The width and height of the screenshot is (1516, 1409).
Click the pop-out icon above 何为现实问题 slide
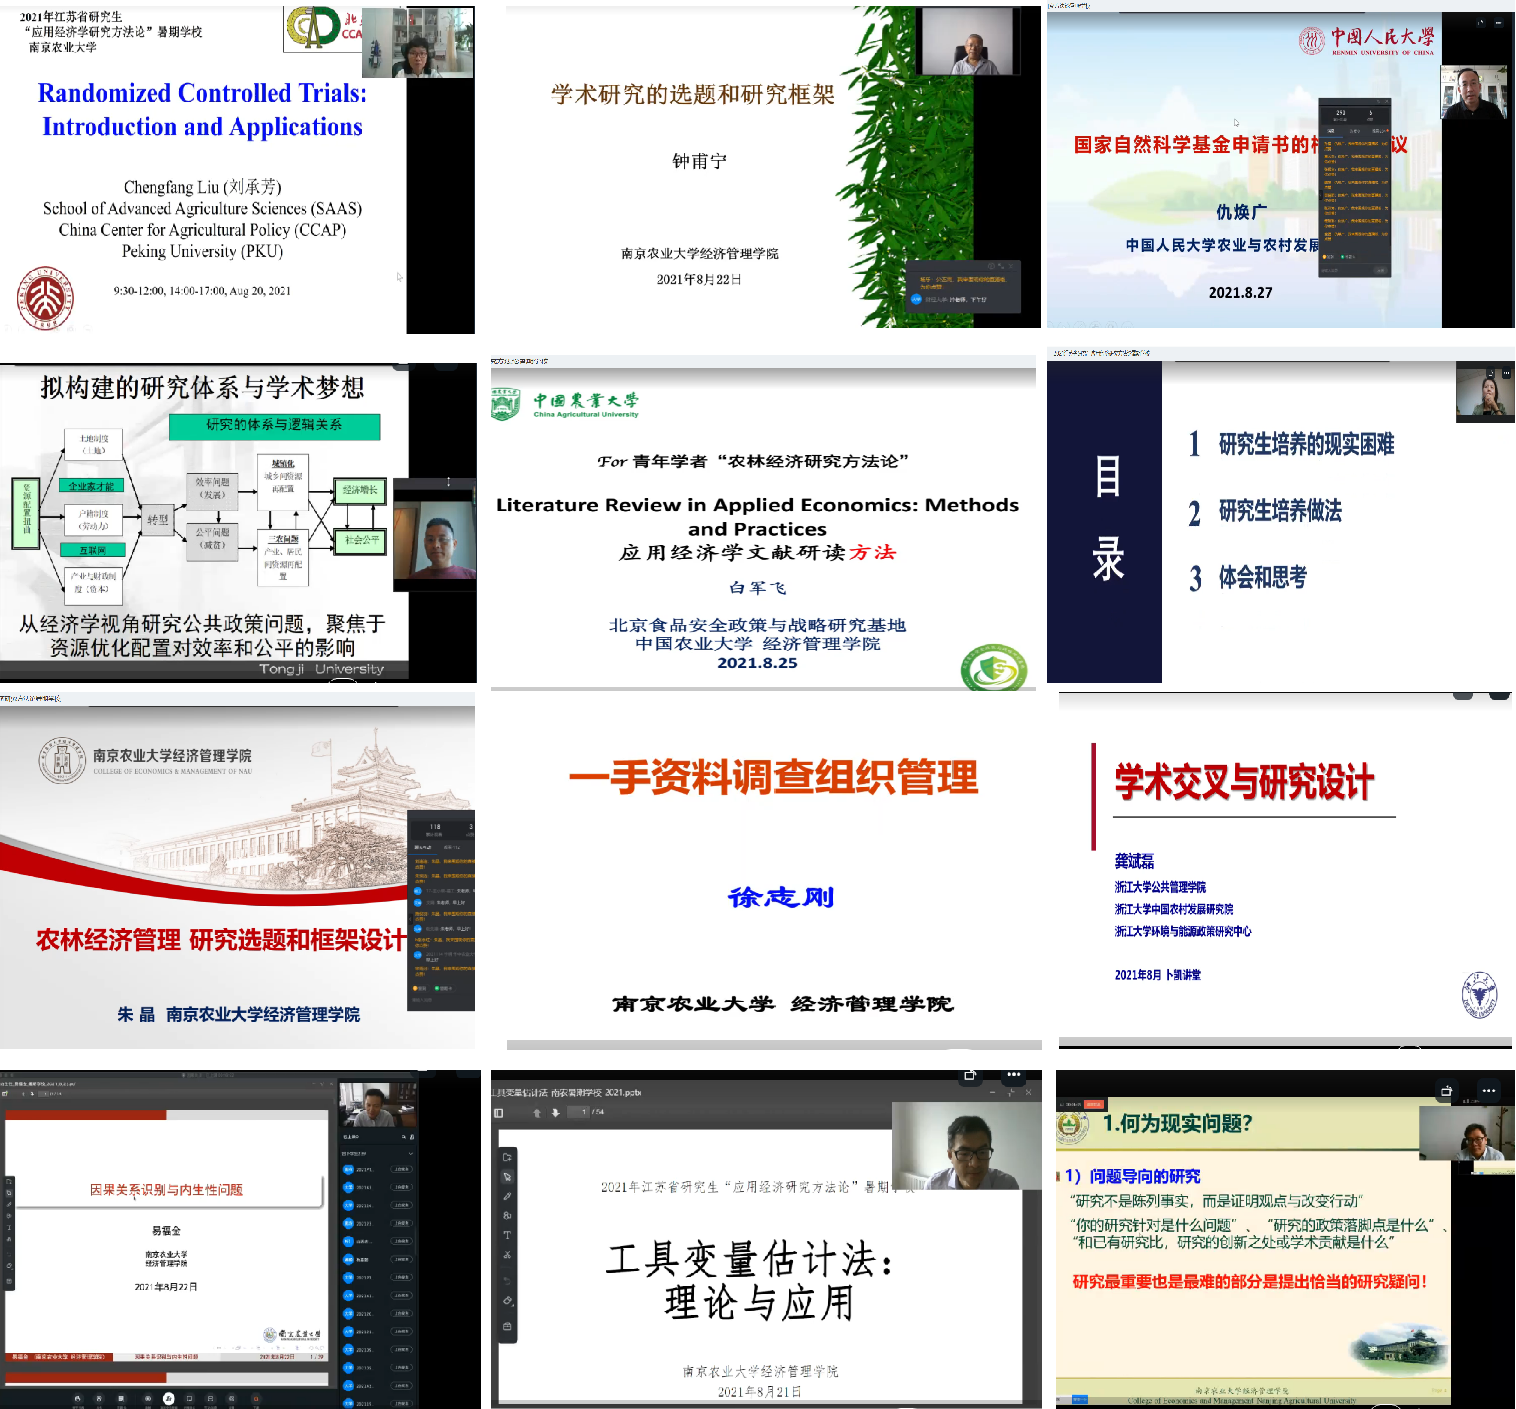[x=1445, y=1091]
